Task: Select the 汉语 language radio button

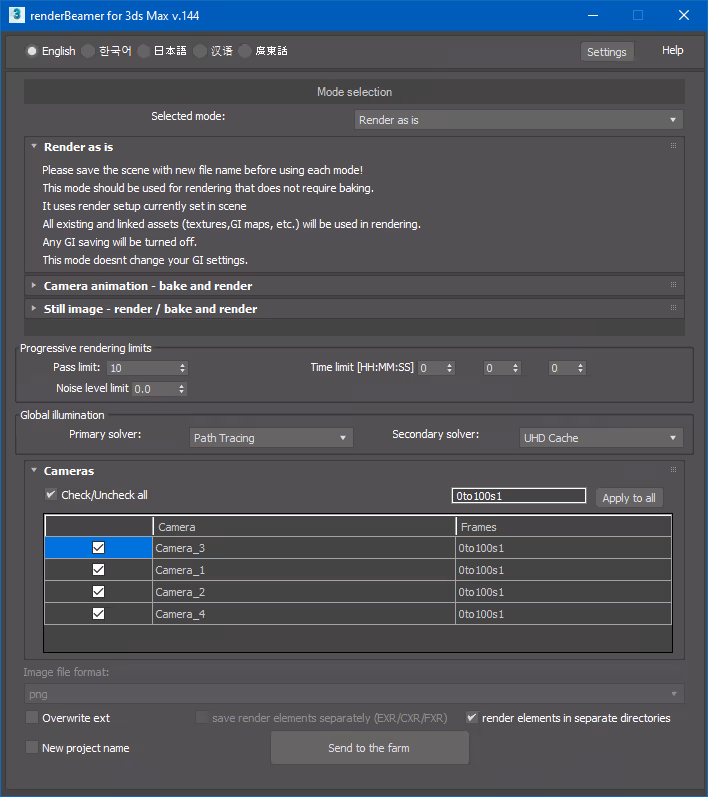Action: click(x=200, y=51)
